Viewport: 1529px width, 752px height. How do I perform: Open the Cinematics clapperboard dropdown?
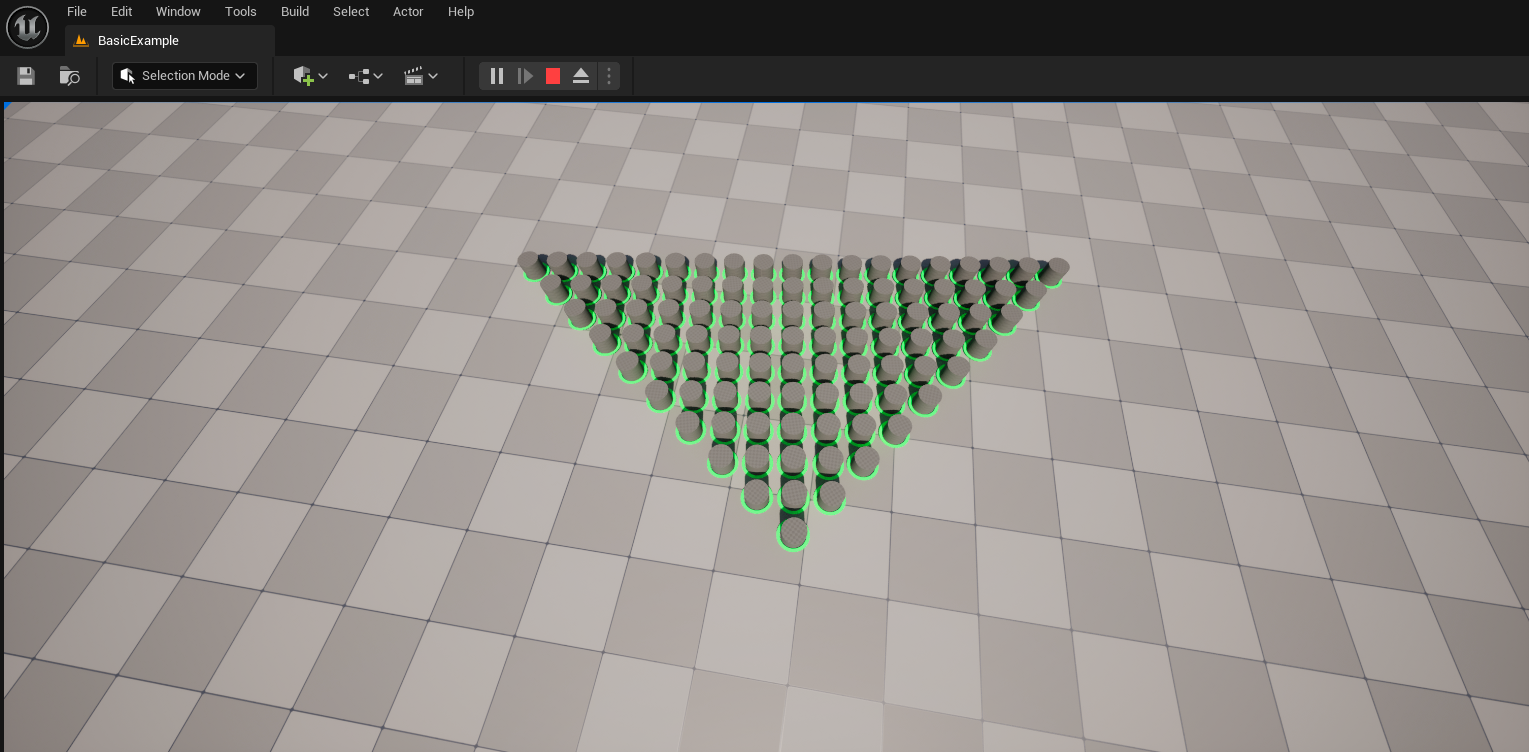point(420,76)
